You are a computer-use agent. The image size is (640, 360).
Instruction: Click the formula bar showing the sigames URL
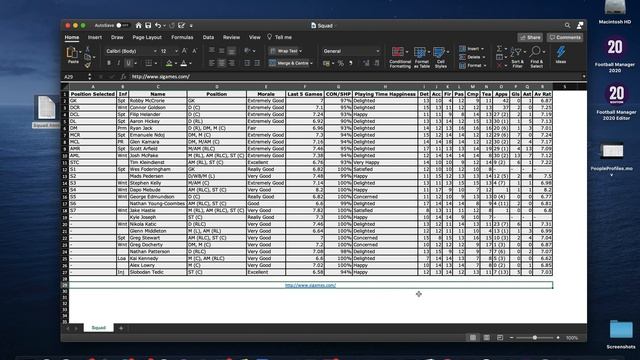(355, 76)
